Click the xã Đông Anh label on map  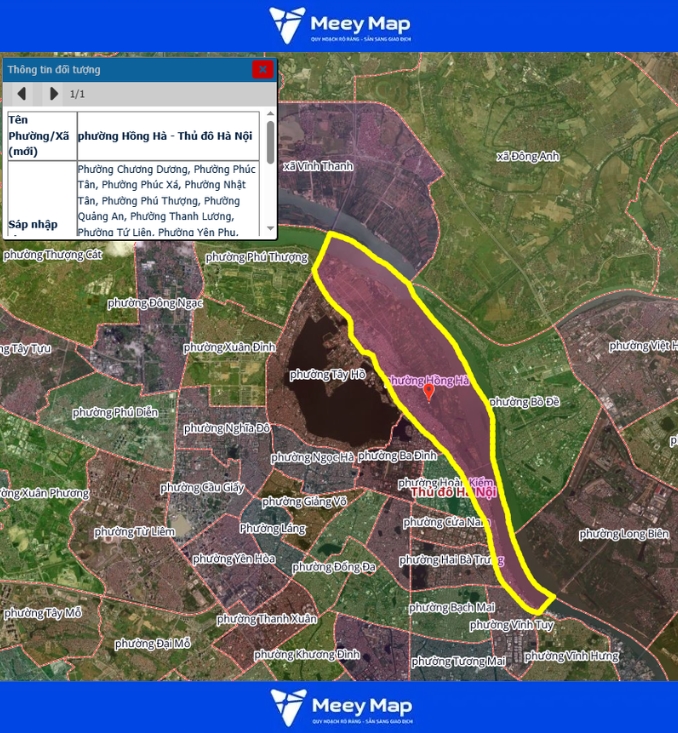coord(530,156)
